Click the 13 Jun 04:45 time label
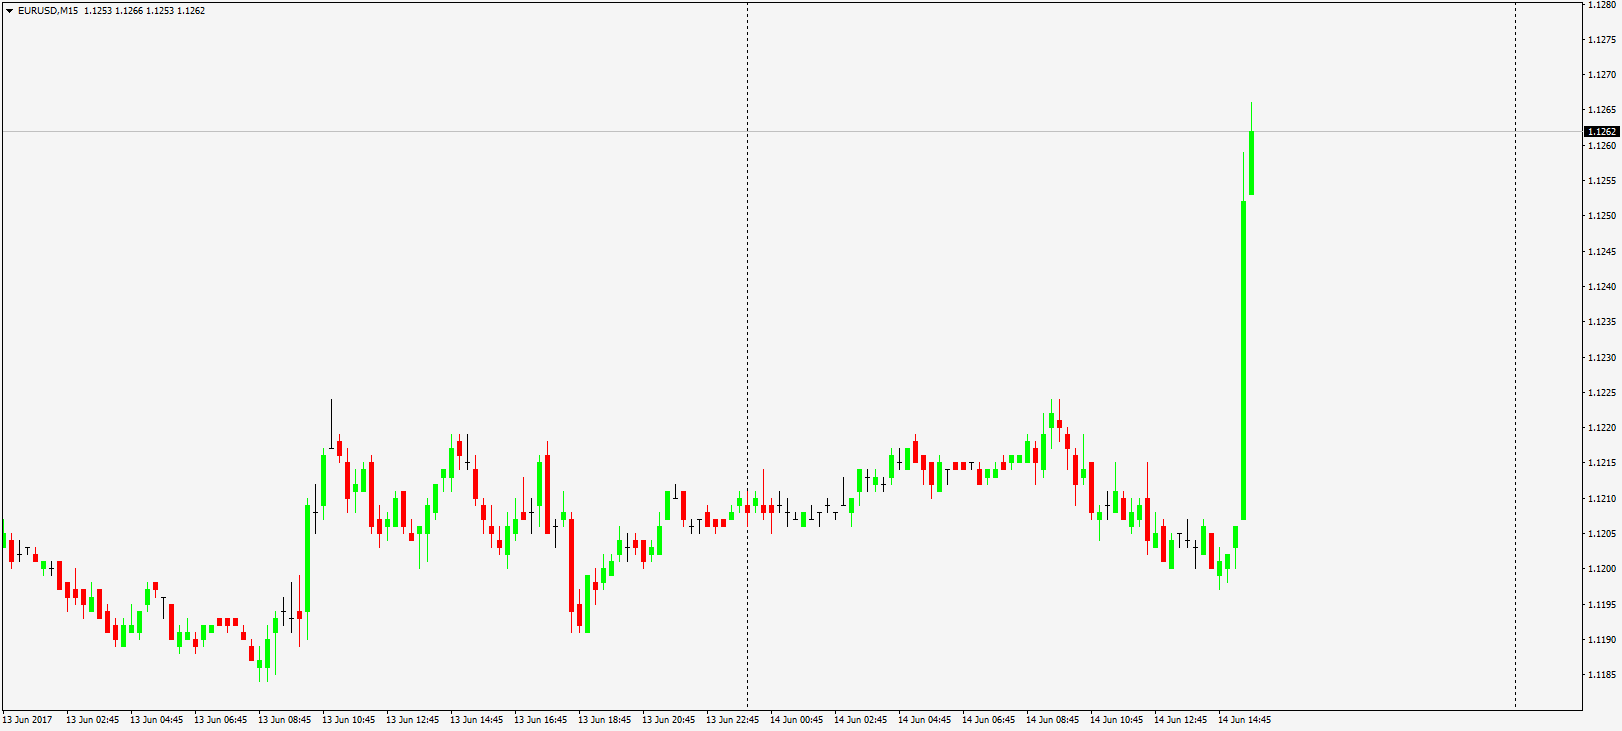Screen dimensions: 1622x731 (156, 720)
